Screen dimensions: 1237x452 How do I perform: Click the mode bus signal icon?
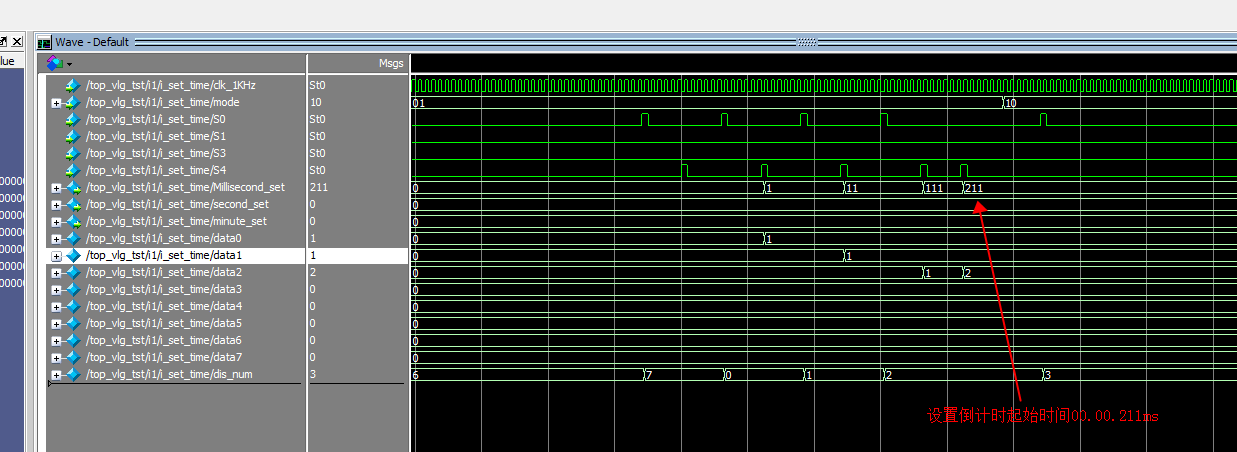coord(72,103)
